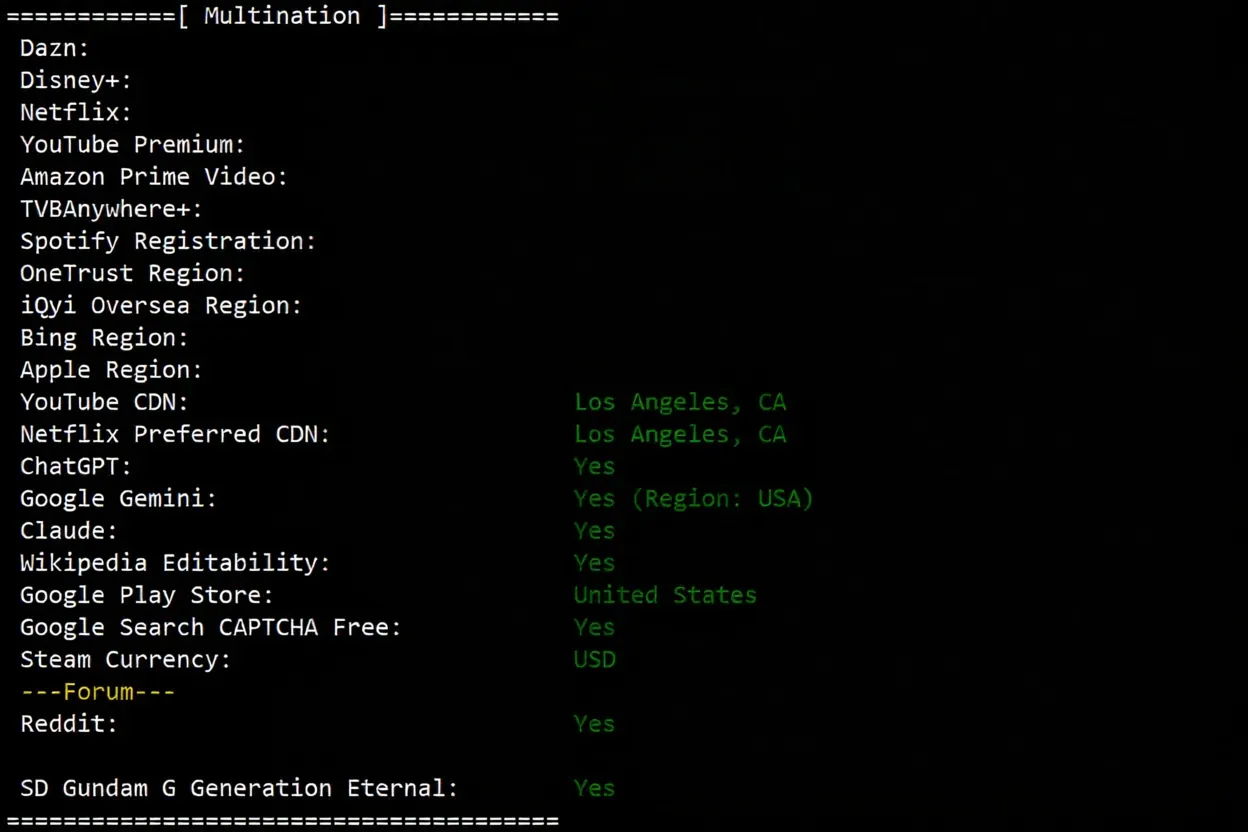Select the Yes value for SD Gundam

click(594, 788)
